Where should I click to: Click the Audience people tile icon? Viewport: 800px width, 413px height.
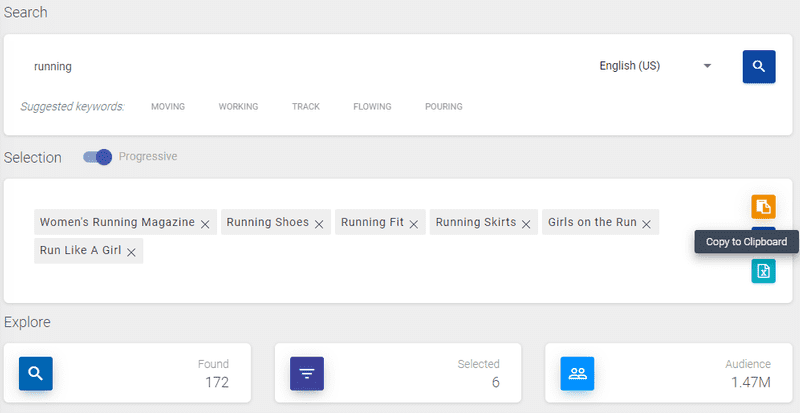(x=577, y=374)
